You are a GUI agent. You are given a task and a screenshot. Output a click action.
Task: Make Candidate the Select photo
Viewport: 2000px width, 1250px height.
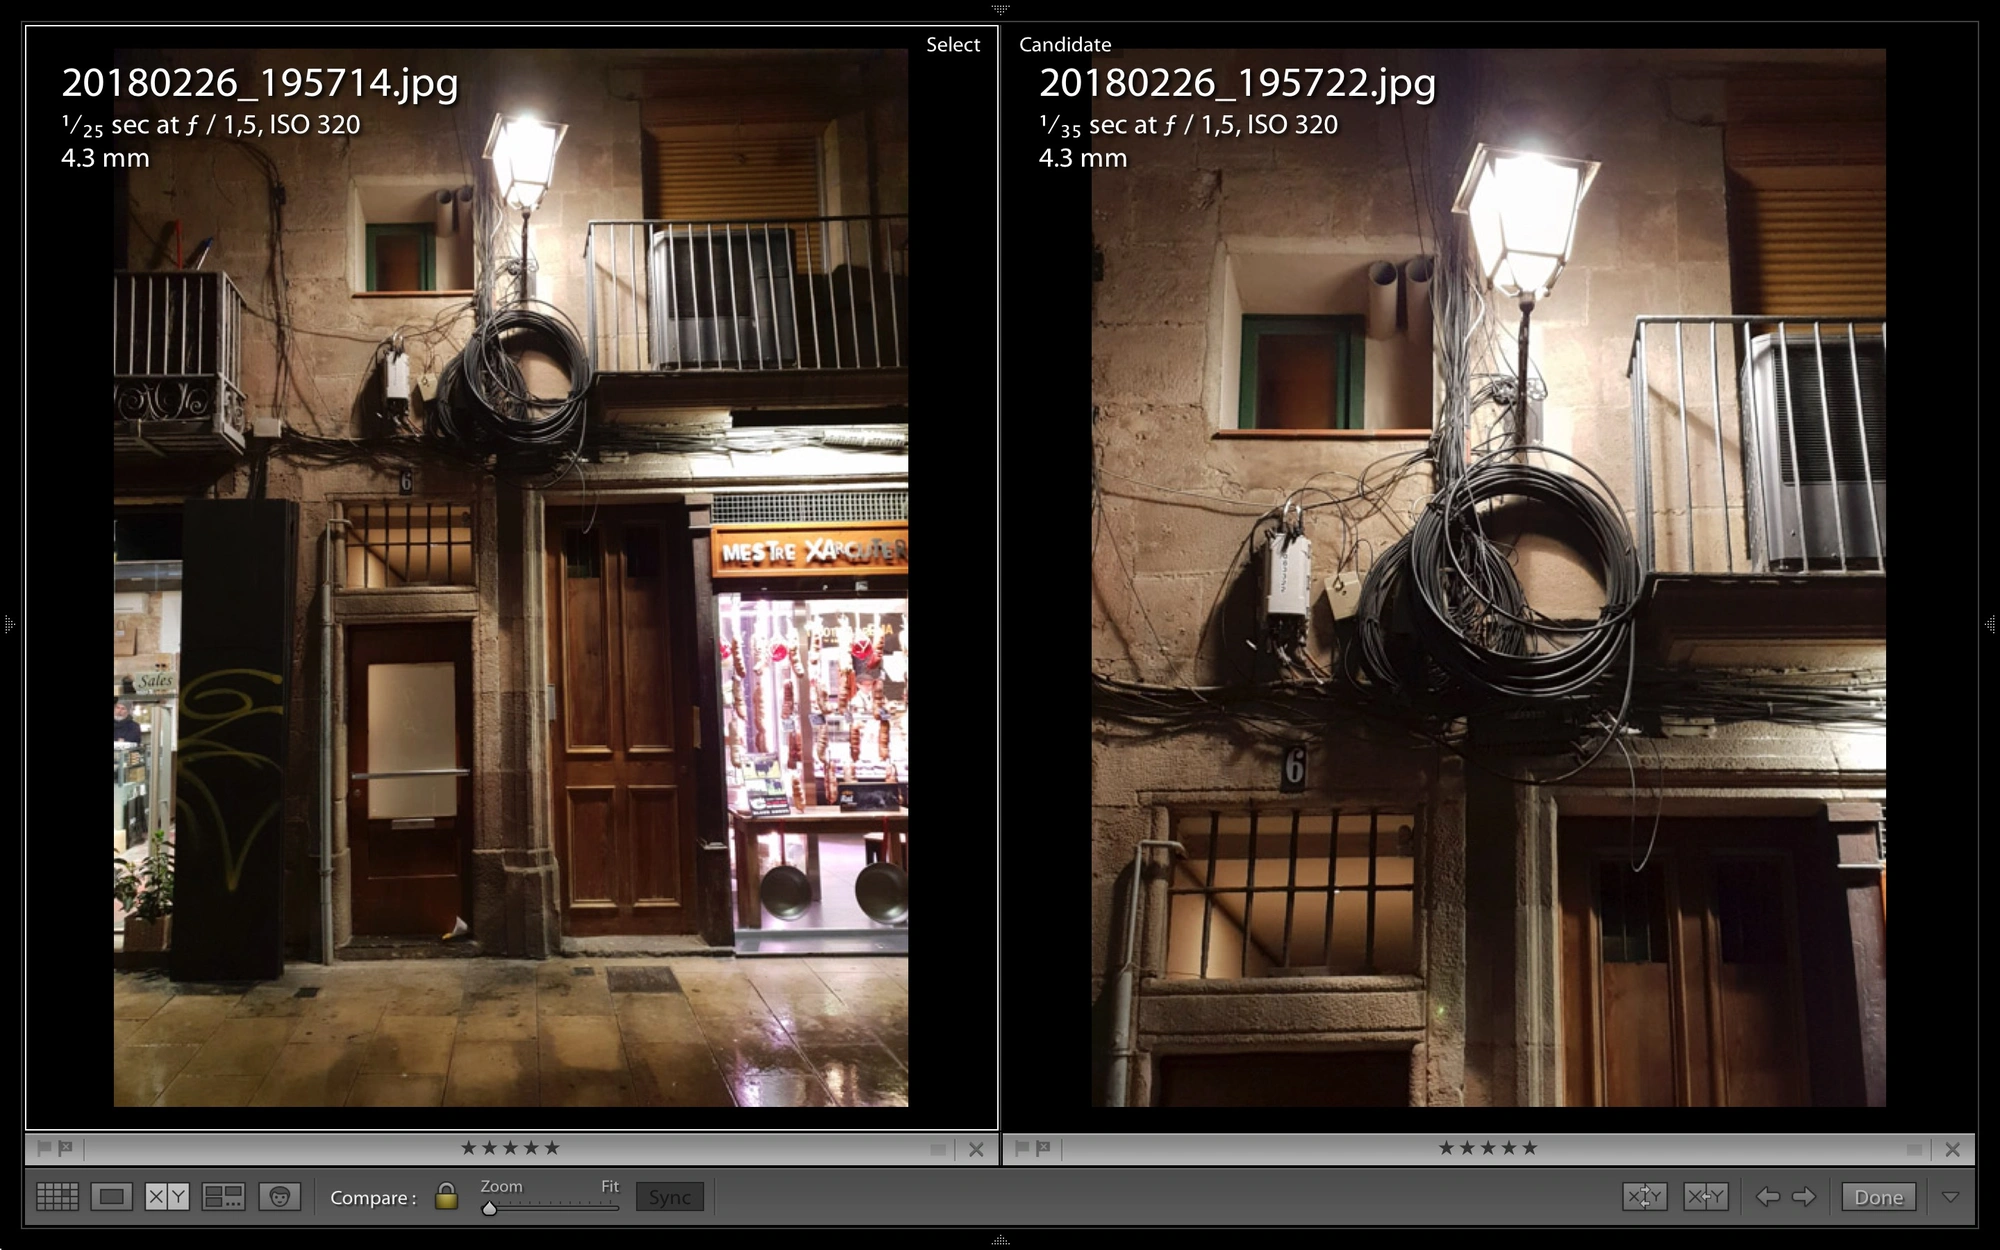pos(1704,1196)
